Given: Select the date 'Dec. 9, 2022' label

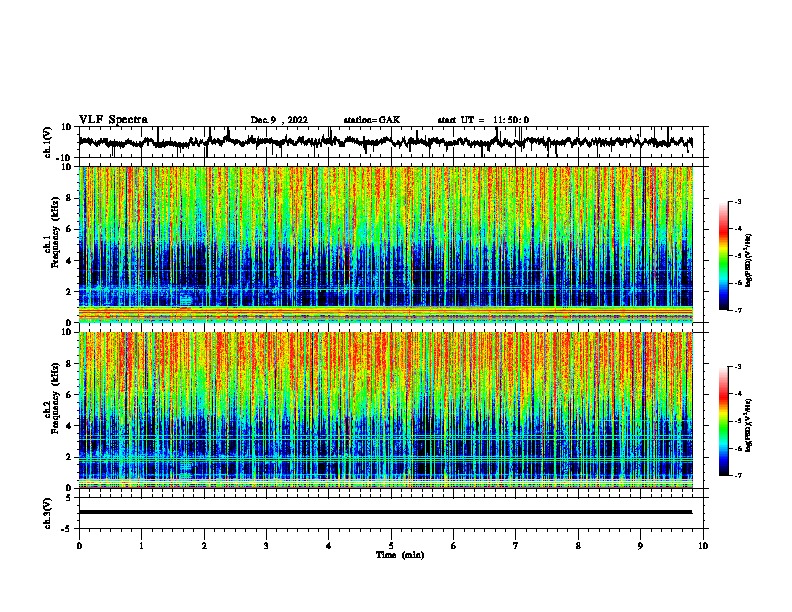Looking at the screenshot, I should click(x=279, y=120).
